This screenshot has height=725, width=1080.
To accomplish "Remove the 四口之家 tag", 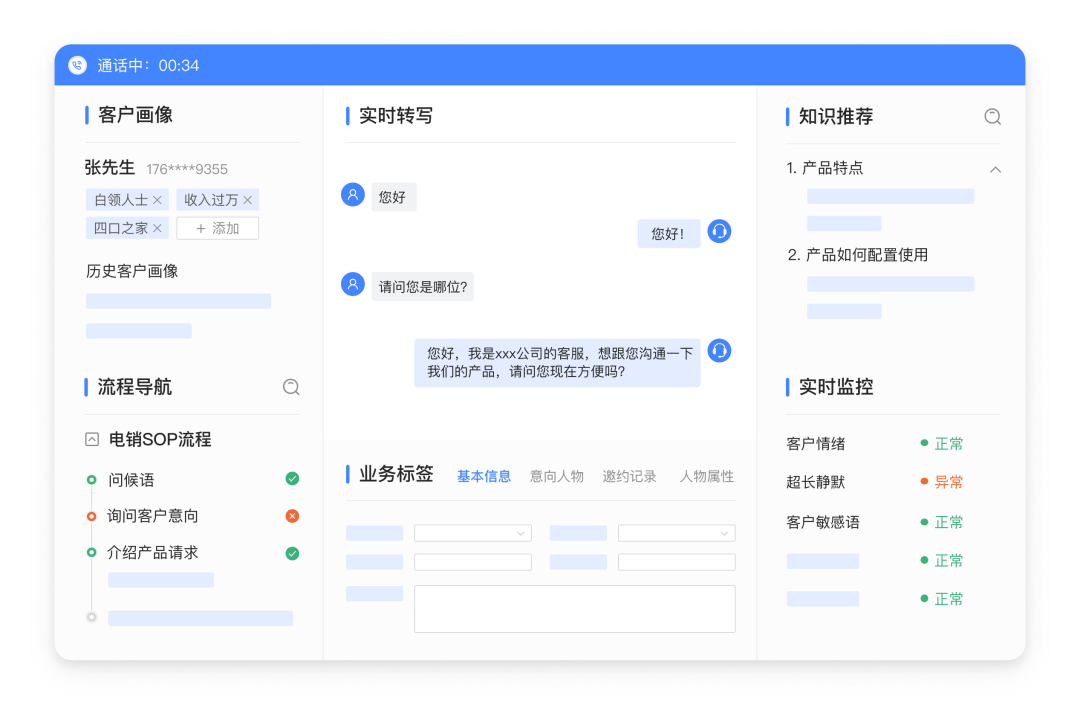I will (x=157, y=229).
